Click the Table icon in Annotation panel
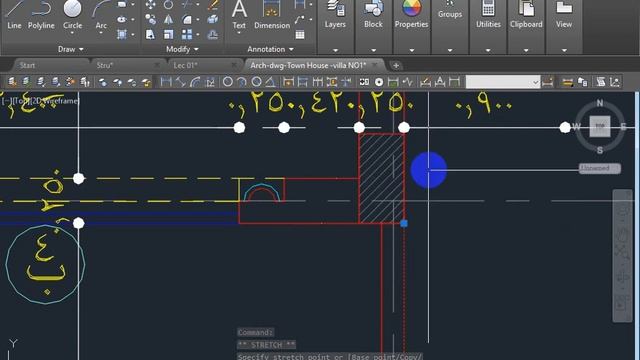 (300, 35)
